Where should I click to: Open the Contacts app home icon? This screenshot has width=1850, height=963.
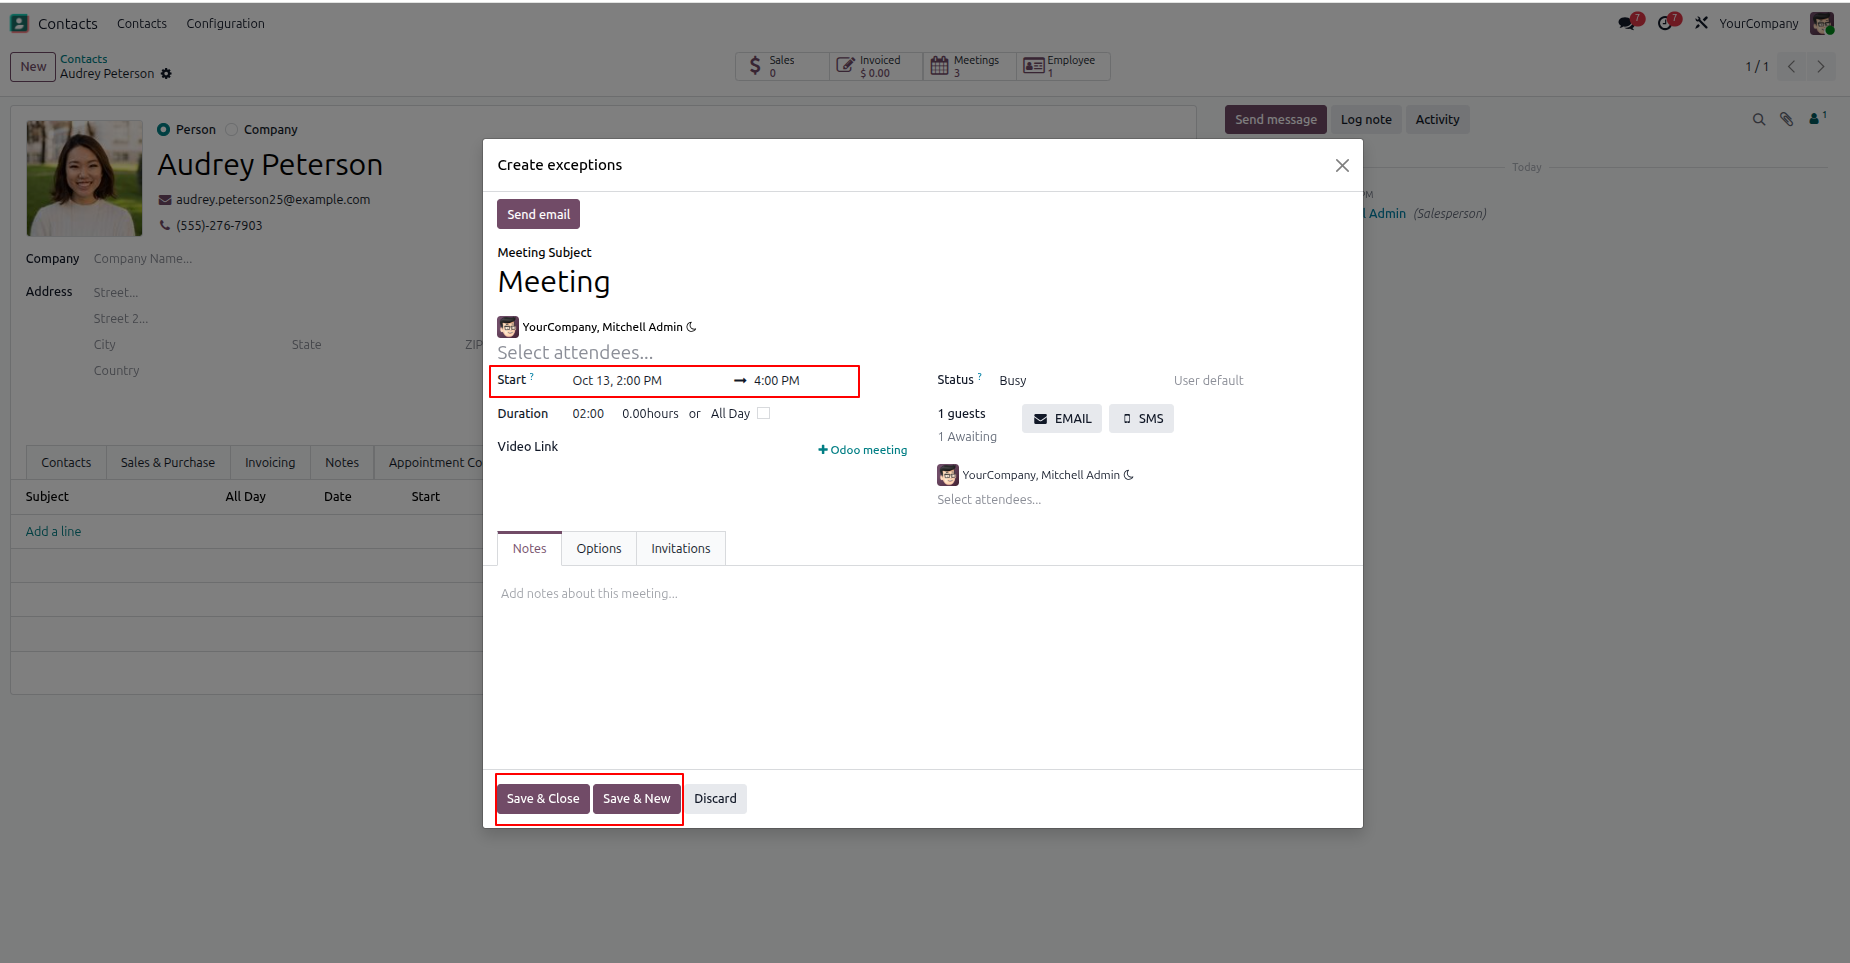(x=19, y=23)
